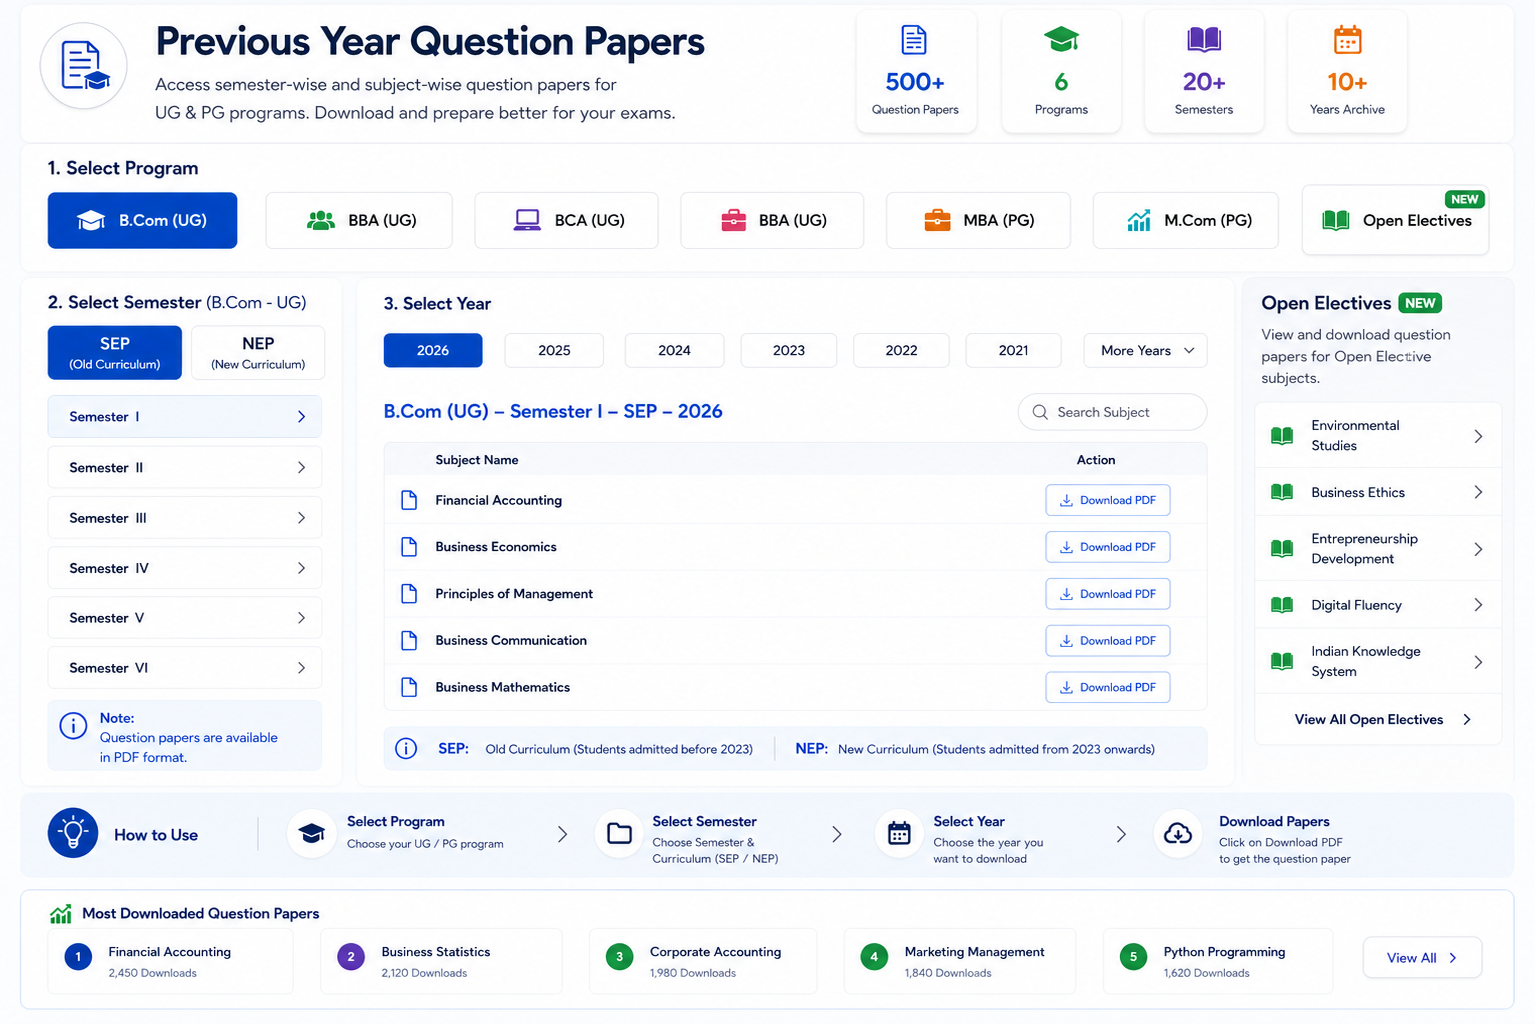The width and height of the screenshot is (1535, 1024).
Task: Click View All Open Electives link
Action: (1382, 719)
